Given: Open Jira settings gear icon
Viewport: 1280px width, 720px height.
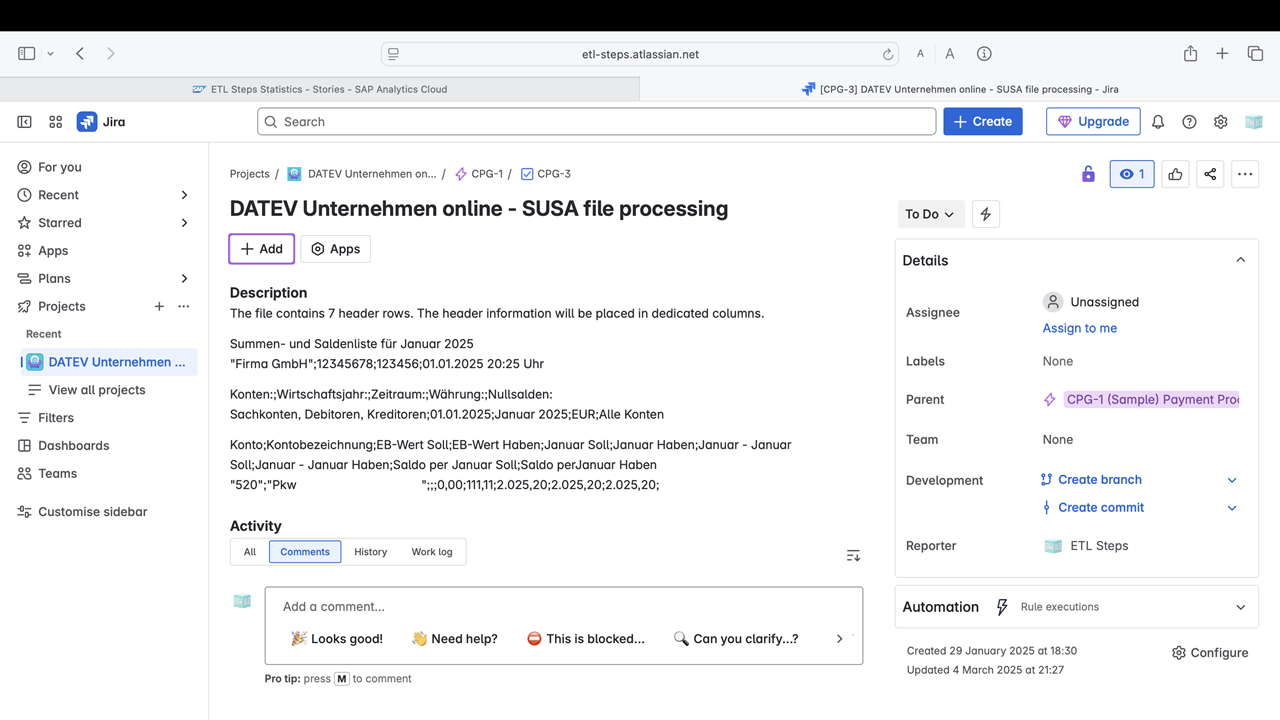Looking at the screenshot, I should click(1220, 121).
